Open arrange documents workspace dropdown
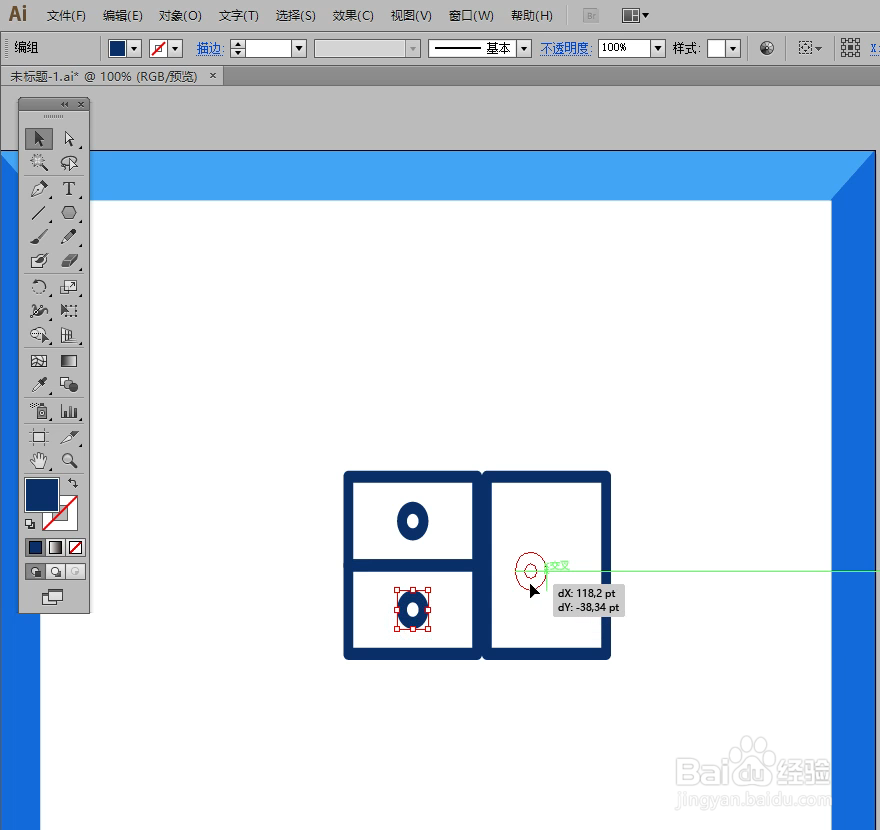Image resolution: width=880 pixels, height=830 pixels. [x=635, y=16]
